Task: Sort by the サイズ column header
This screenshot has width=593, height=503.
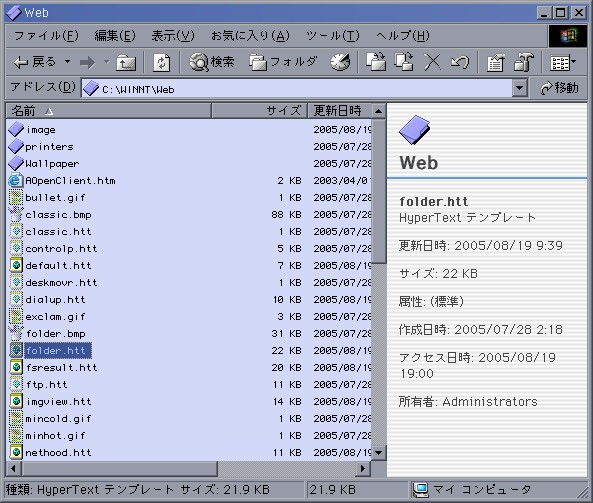Action: click(259, 111)
